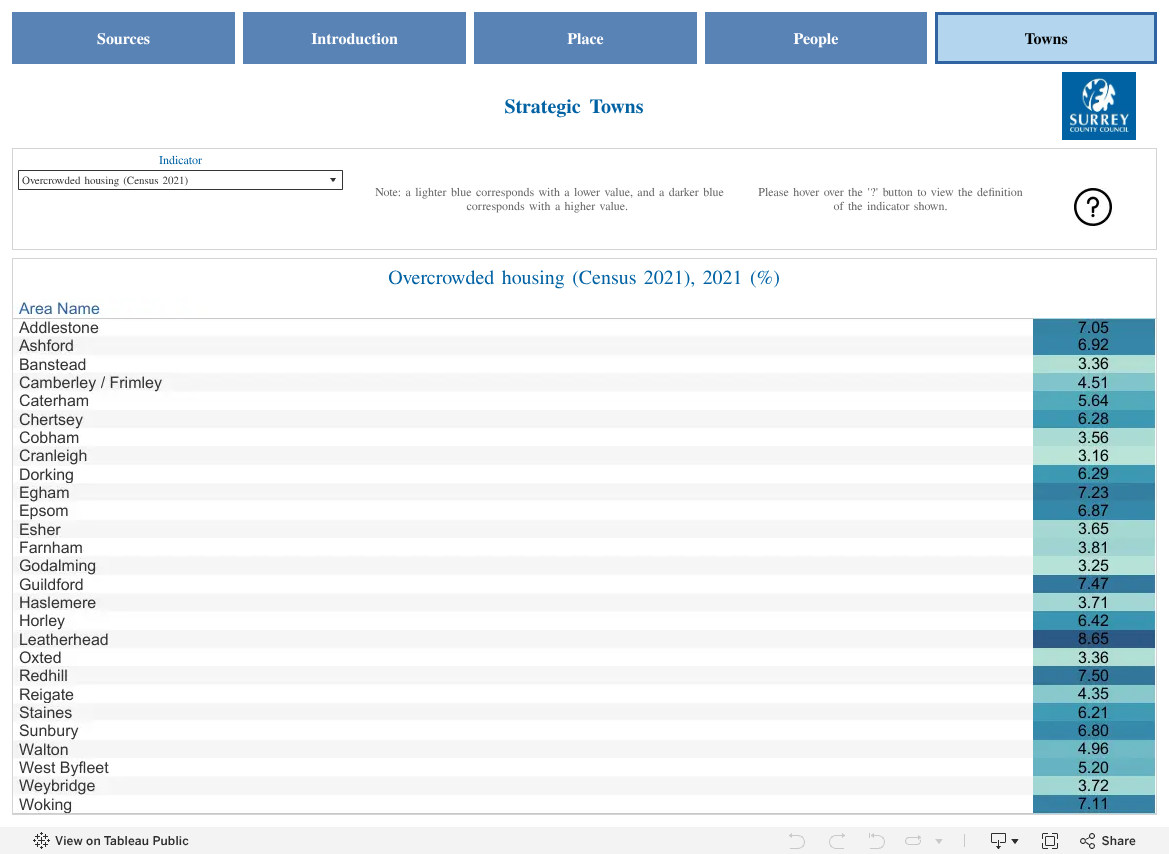Open the Indicator dropdown arrow
This screenshot has height=854, width=1169.
click(333, 180)
